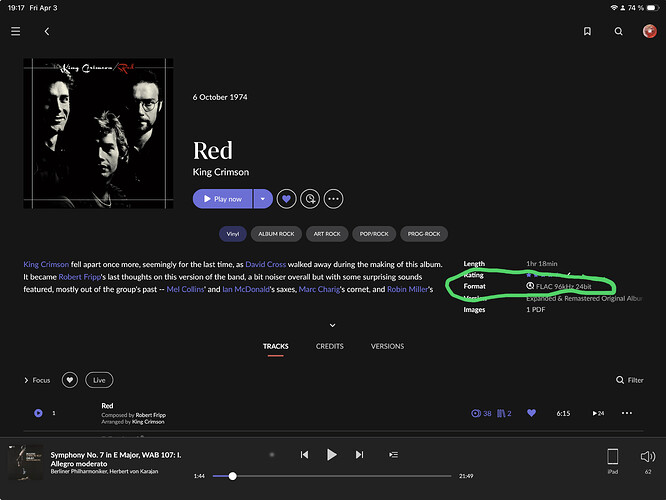Open the ALBUM ROCK genre tag
The width and height of the screenshot is (666, 500).
pyautogui.click(x=276, y=234)
